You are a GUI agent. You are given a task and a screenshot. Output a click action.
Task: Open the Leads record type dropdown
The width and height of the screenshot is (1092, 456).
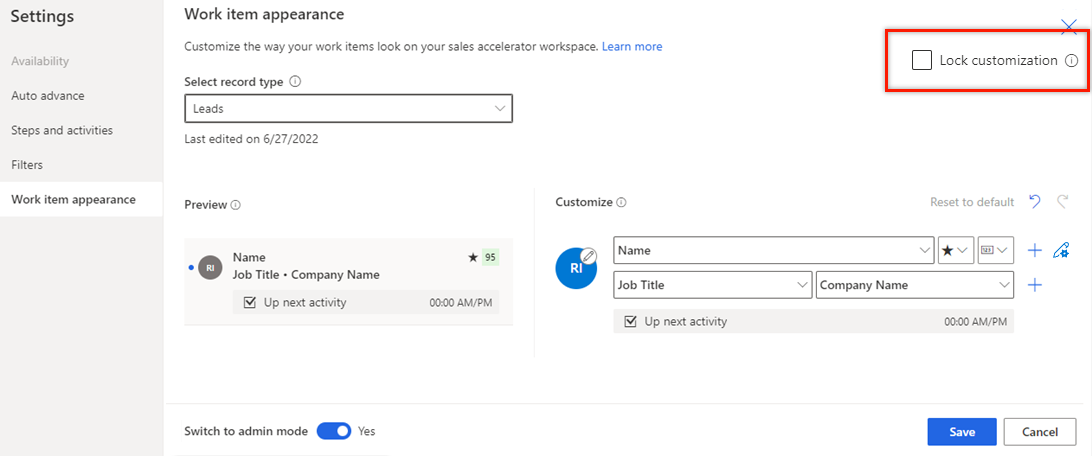click(x=348, y=109)
